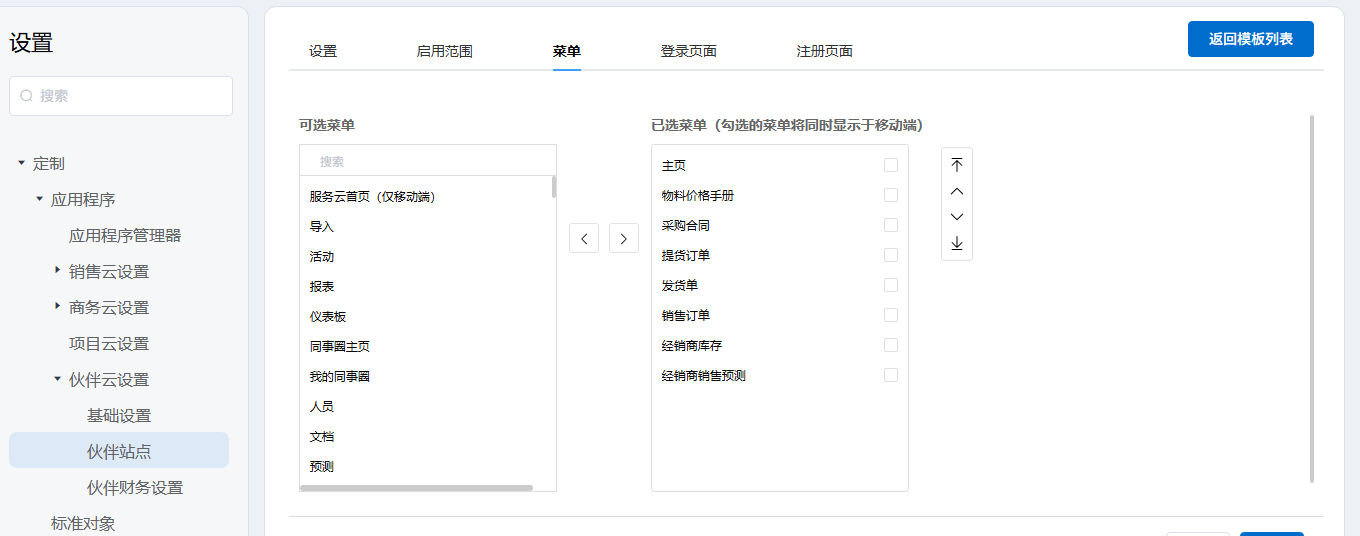
Task: Click the 返回模板列表 button
Action: (x=1250, y=39)
